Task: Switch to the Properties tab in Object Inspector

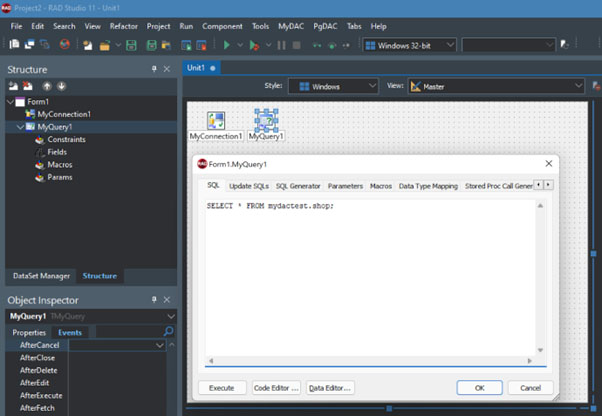Action: [29, 332]
